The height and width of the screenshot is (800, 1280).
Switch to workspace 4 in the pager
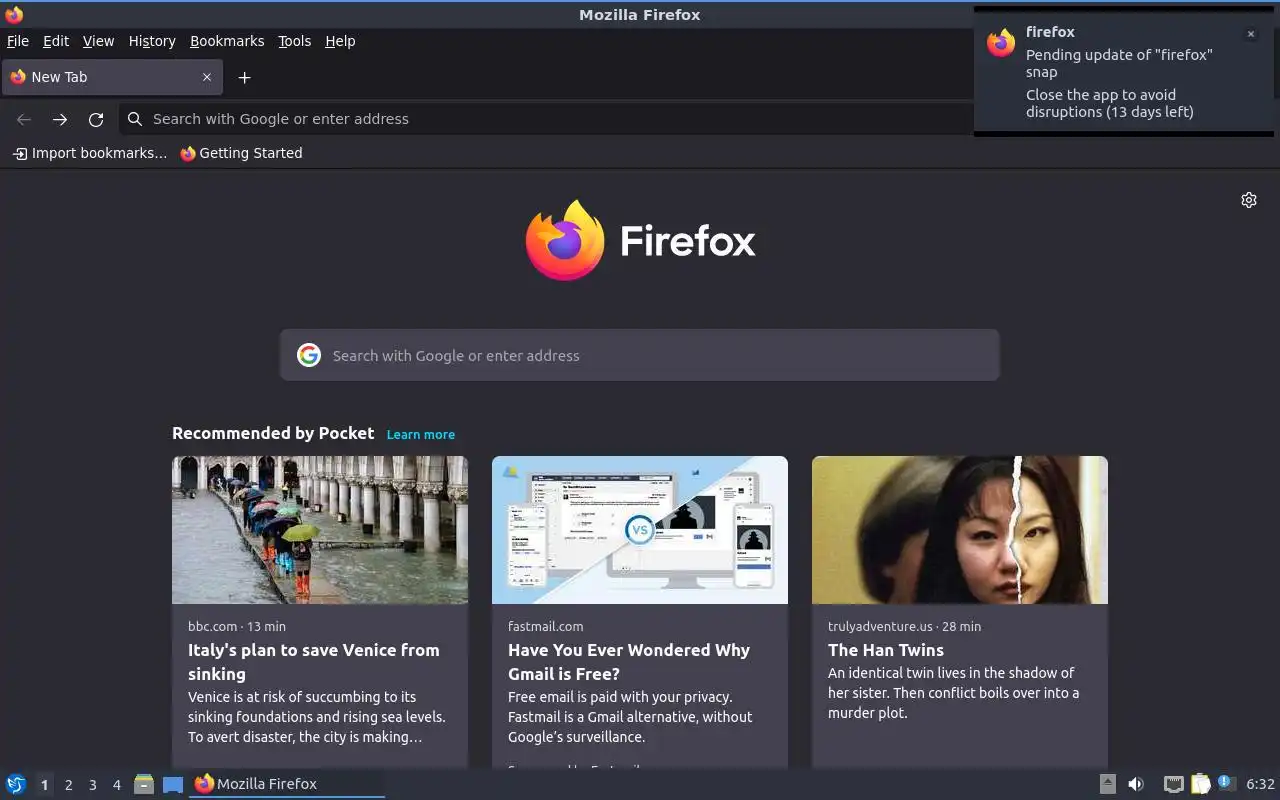(116, 785)
